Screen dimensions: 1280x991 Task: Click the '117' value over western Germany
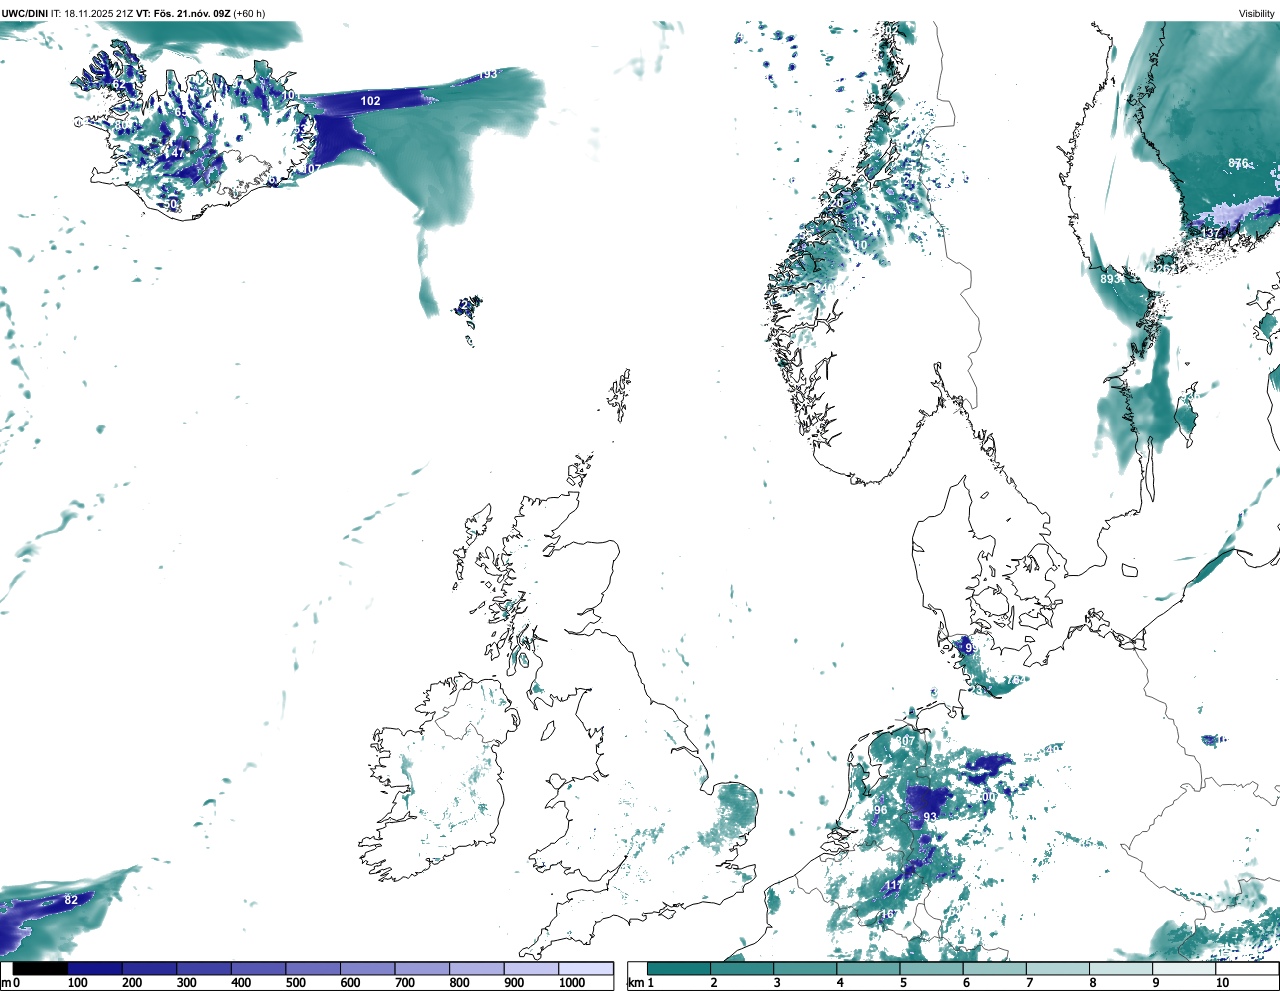(893, 886)
